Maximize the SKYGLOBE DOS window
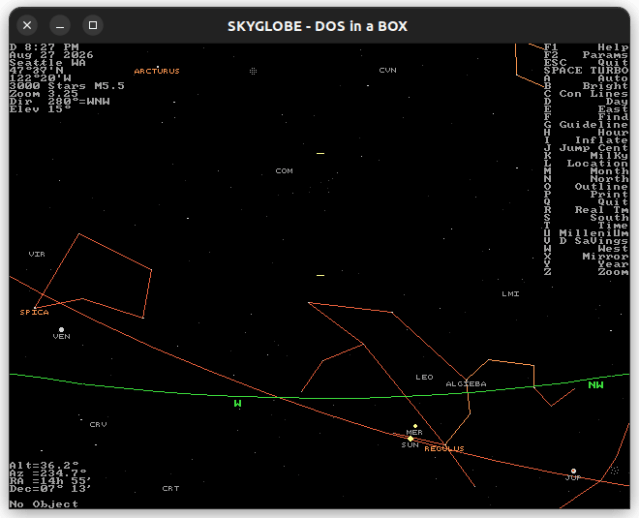Viewport: 639px width, 518px height. (x=93, y=25)
